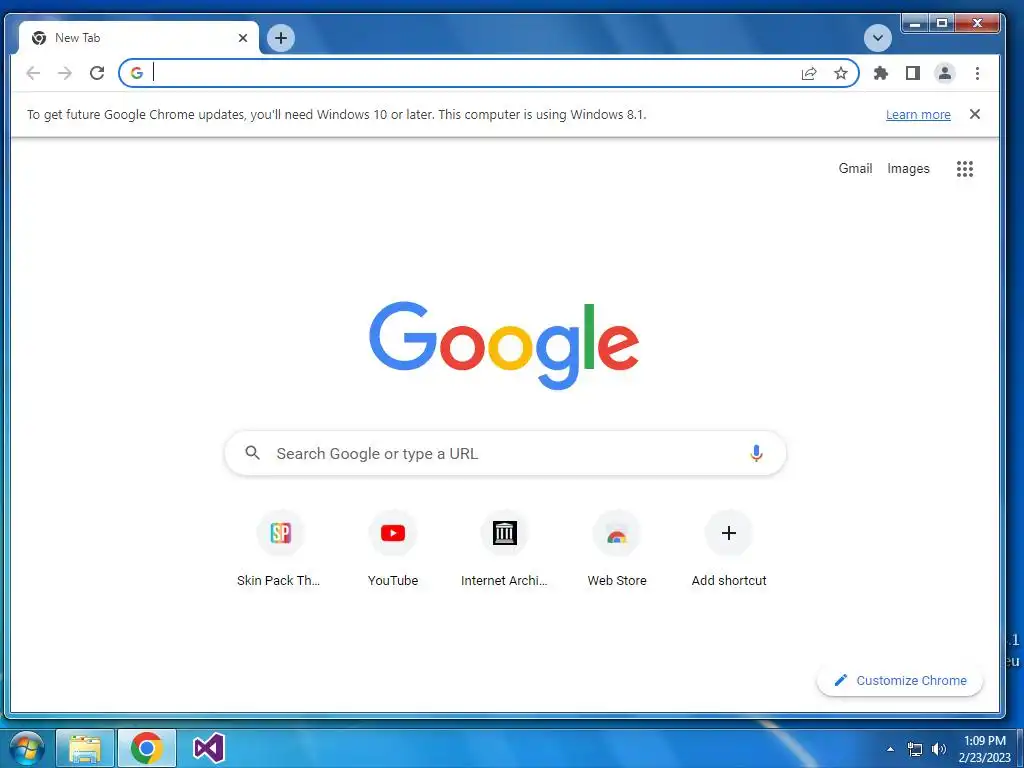Open the Windows Start orb
Viewport: 1024px width, 768px height.
[27, 748]
